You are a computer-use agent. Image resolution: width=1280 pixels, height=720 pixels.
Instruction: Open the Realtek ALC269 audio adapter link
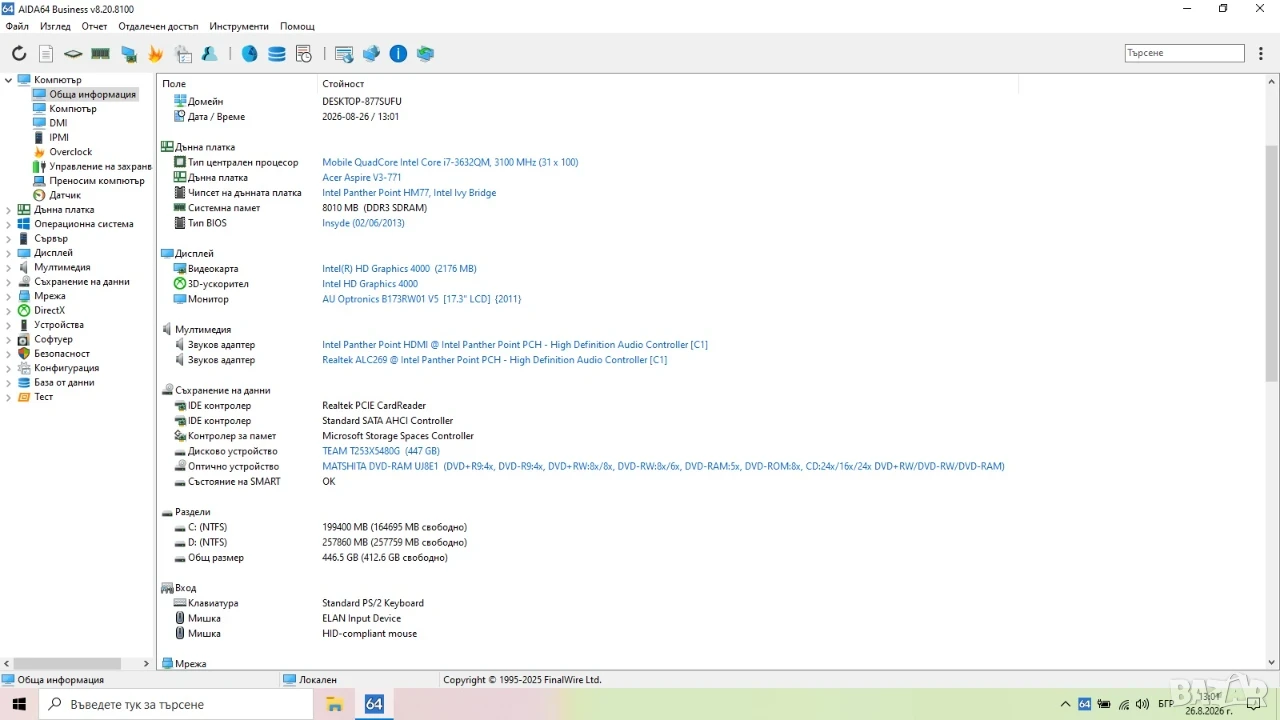coord(494,360)
